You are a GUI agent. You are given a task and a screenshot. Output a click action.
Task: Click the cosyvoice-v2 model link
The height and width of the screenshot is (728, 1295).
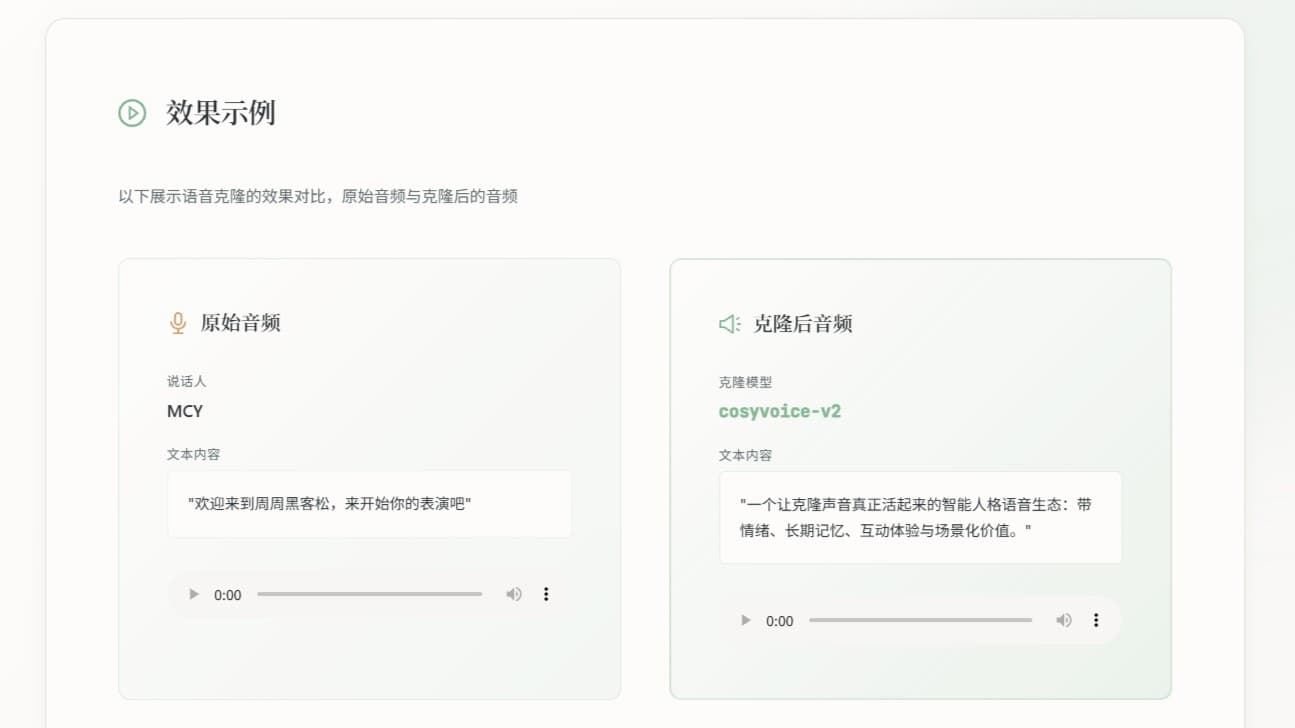781,411
